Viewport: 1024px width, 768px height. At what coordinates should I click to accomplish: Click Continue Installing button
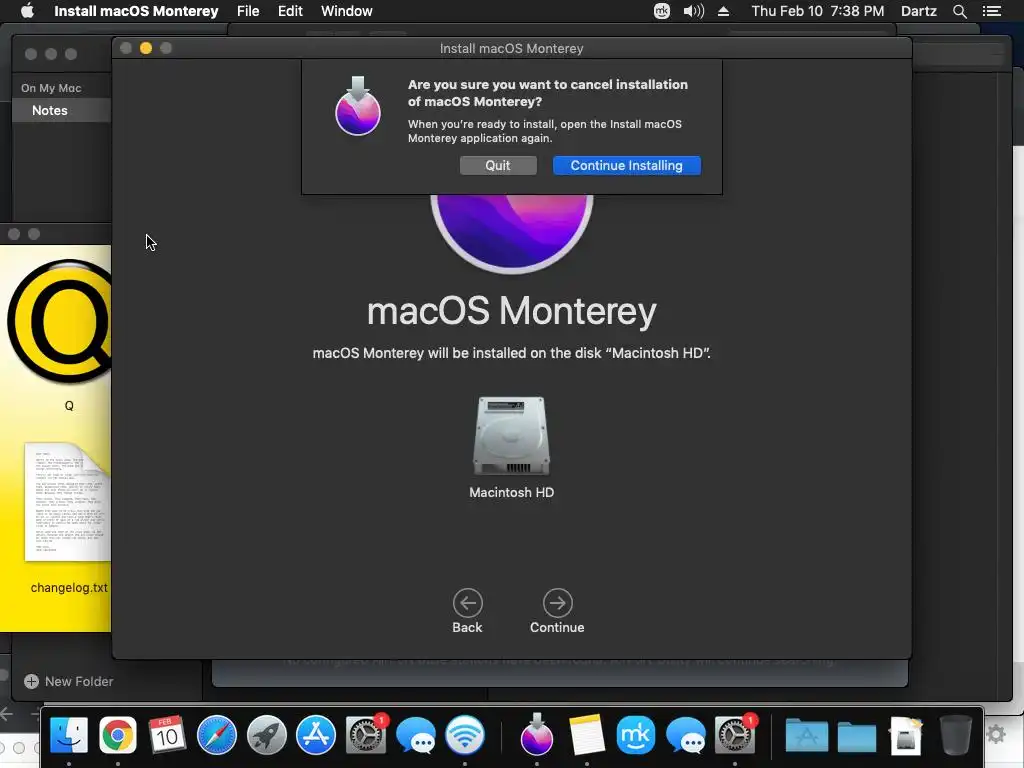tap(626, 165)
